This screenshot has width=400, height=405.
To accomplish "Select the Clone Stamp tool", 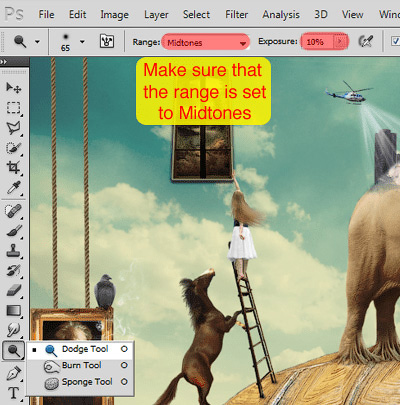I will pyautogui.click(x=14, y=250).
